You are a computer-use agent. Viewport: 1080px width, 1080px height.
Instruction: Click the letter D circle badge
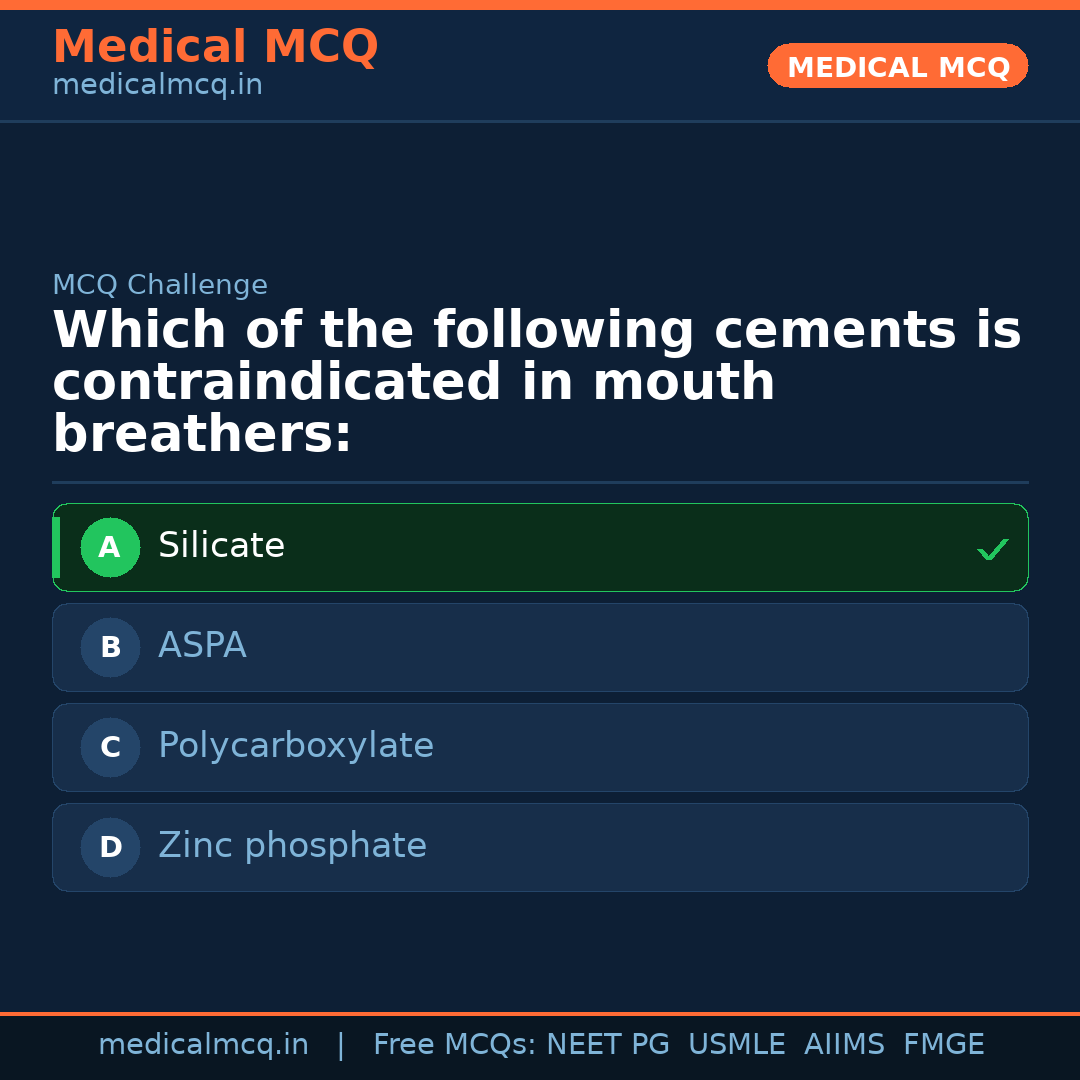[x=110, y=847]
